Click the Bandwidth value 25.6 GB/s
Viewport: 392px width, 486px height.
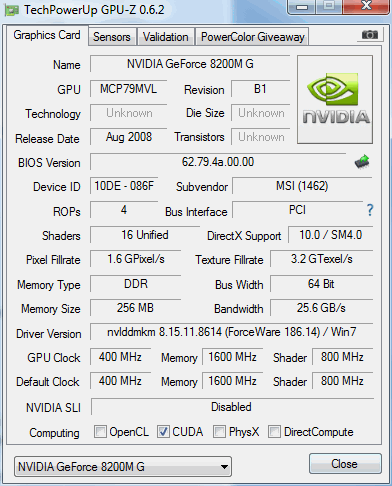(321, 308)
